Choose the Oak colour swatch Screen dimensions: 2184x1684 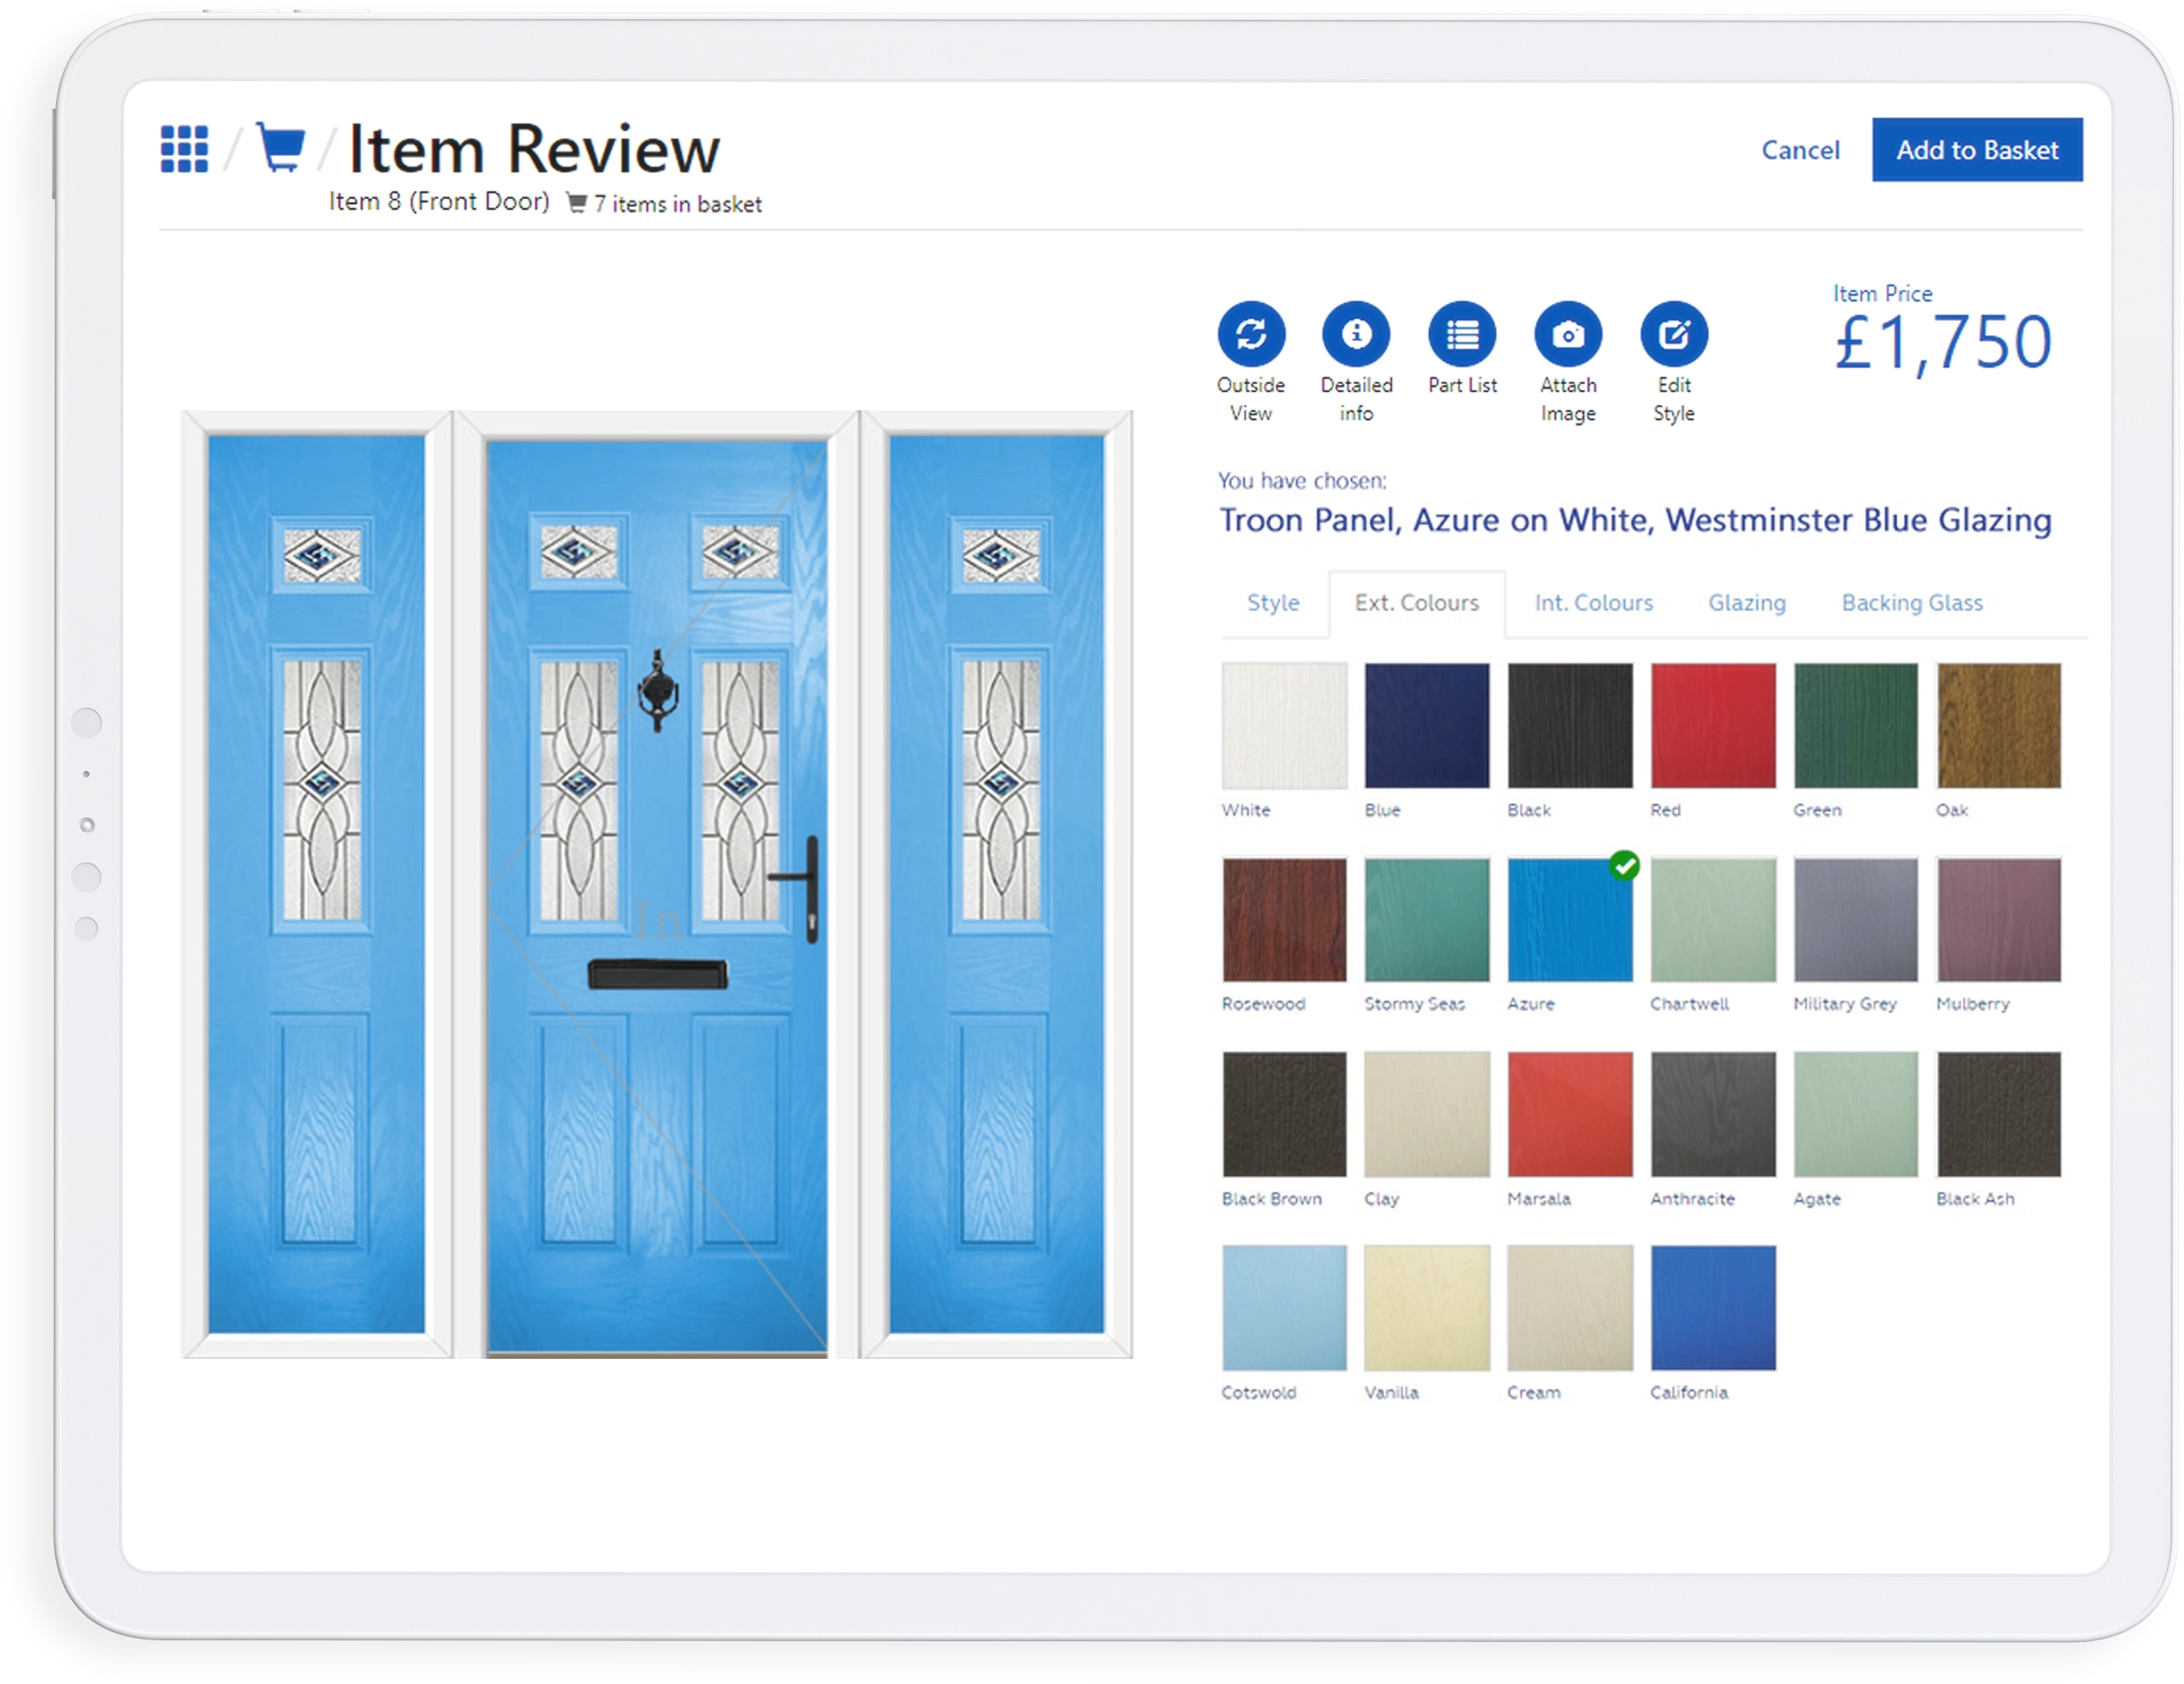(x=1999, y=725)
